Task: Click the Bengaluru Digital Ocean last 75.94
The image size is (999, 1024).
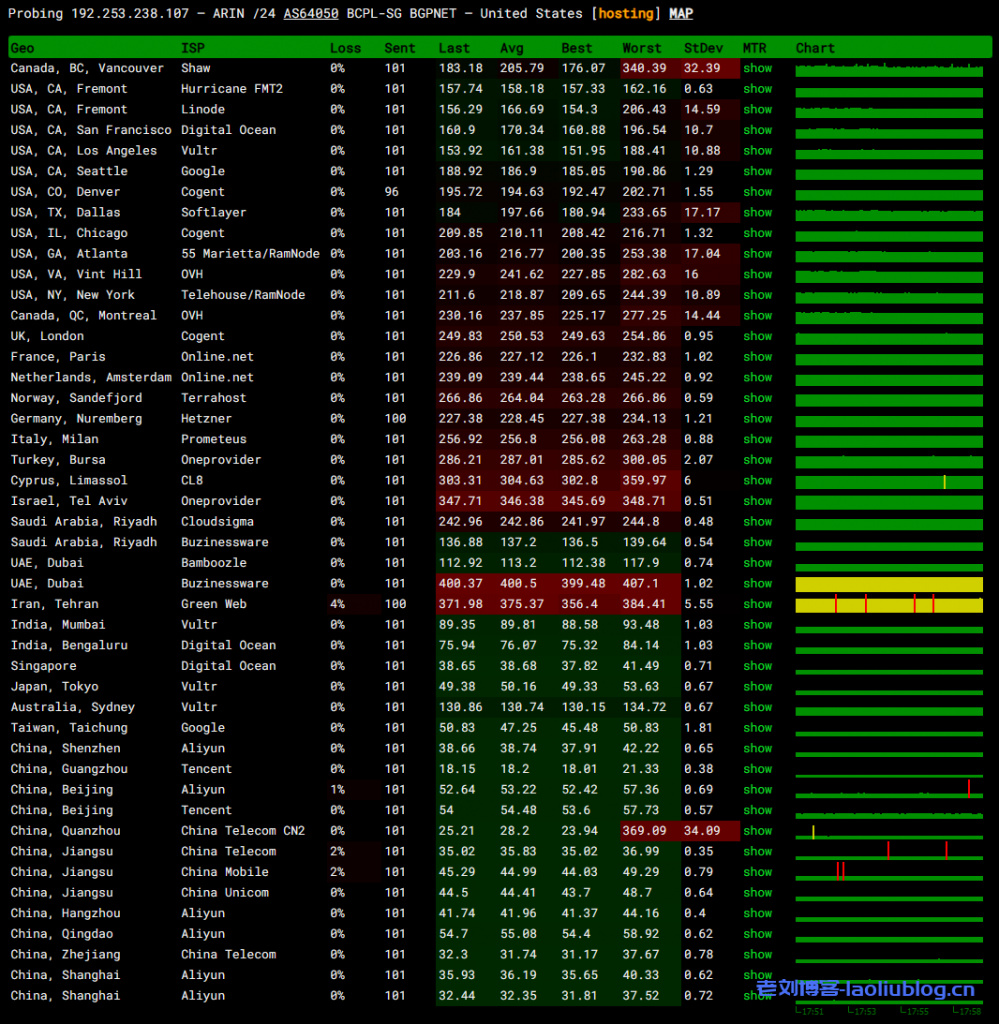Action: [457, 645]
